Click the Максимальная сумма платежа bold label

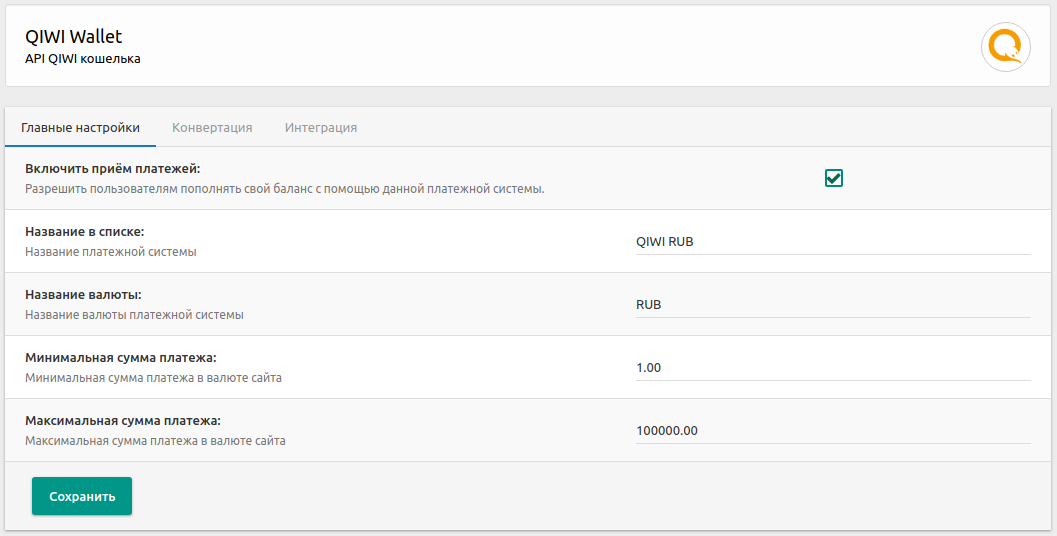123,420
